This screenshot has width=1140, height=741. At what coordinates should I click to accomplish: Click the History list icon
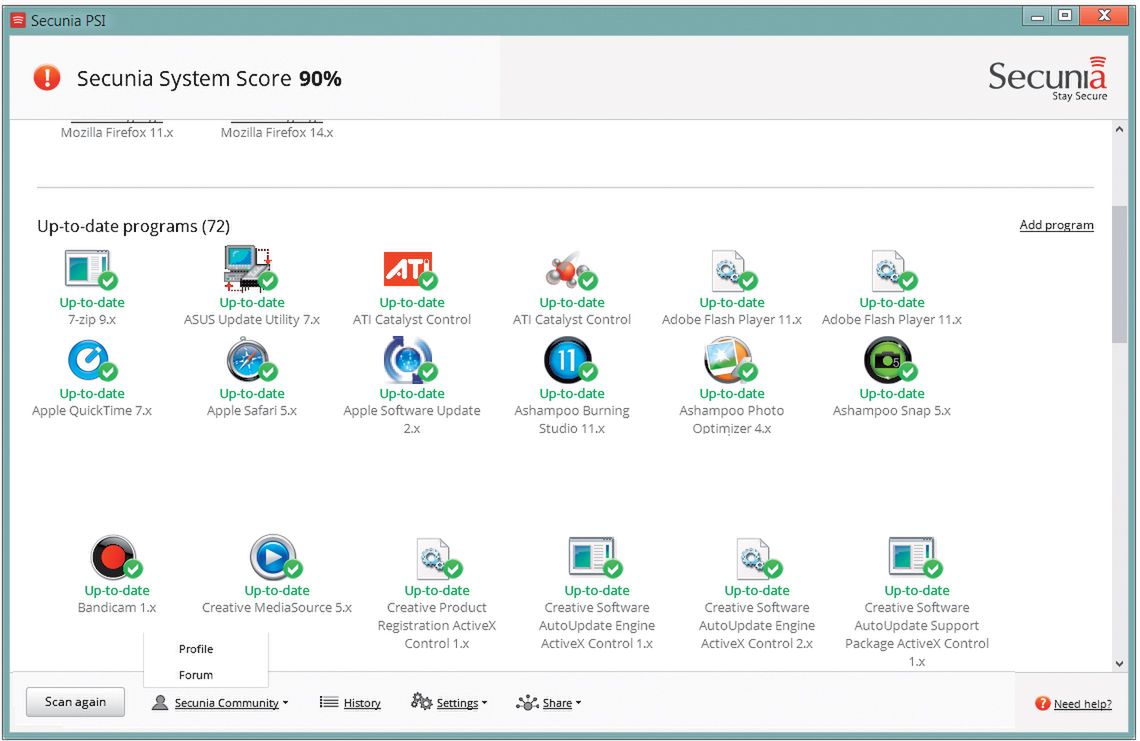tap(329, 702)
